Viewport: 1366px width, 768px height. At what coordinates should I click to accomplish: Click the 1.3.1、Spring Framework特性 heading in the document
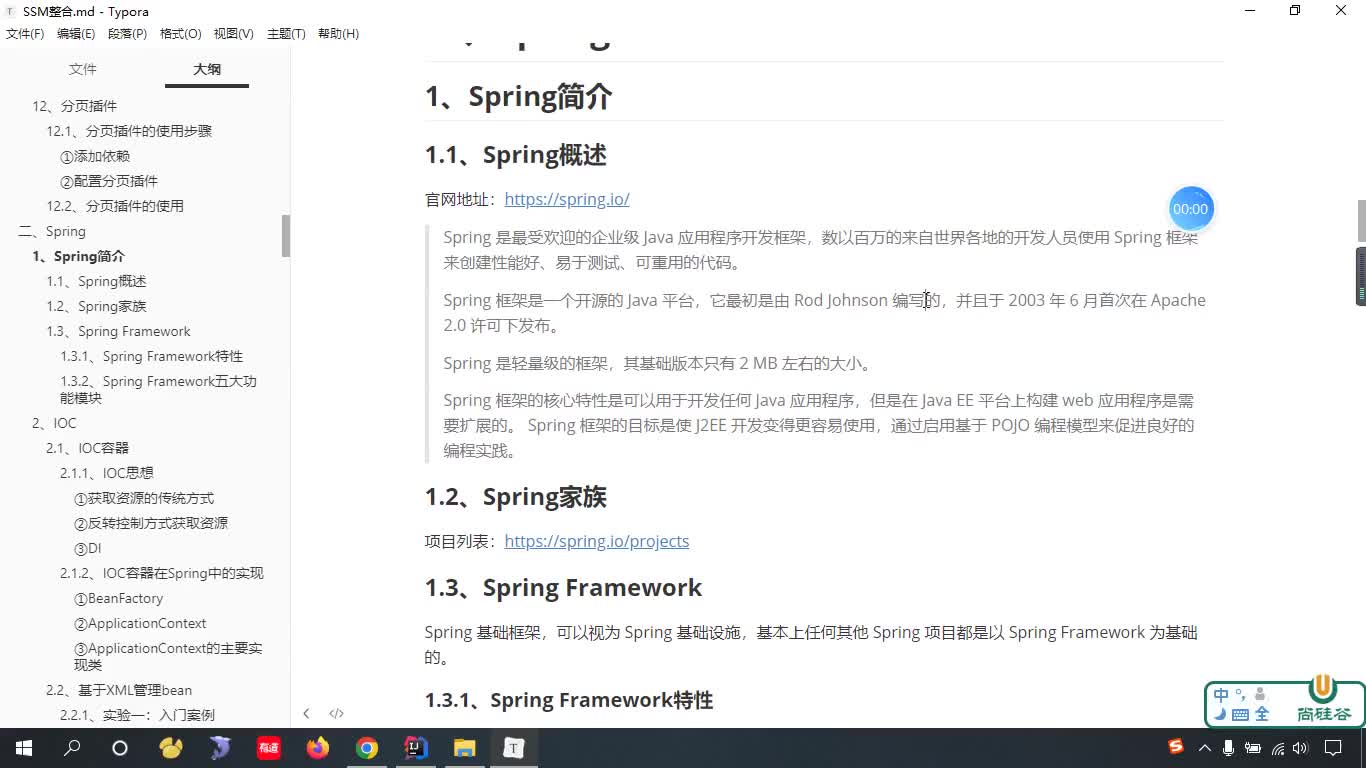tap(568, 700)
